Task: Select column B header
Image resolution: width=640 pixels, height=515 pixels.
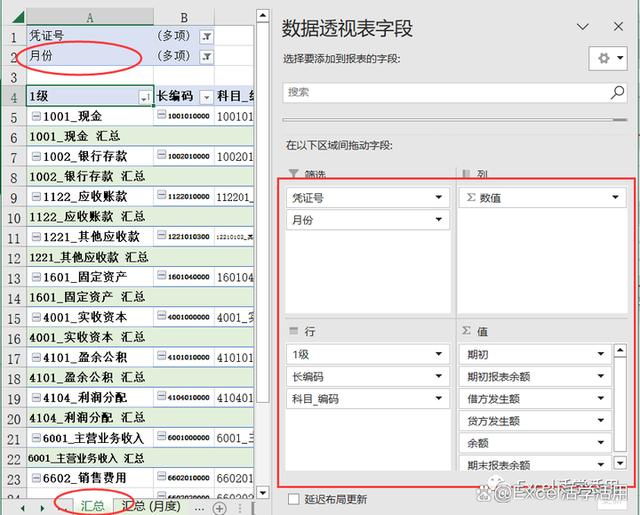Action: click(184, 18)
